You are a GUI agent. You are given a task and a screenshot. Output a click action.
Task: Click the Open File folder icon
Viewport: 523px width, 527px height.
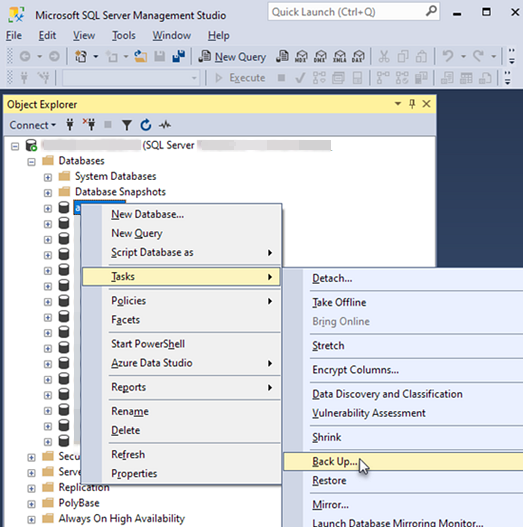[x=140, y=56]
